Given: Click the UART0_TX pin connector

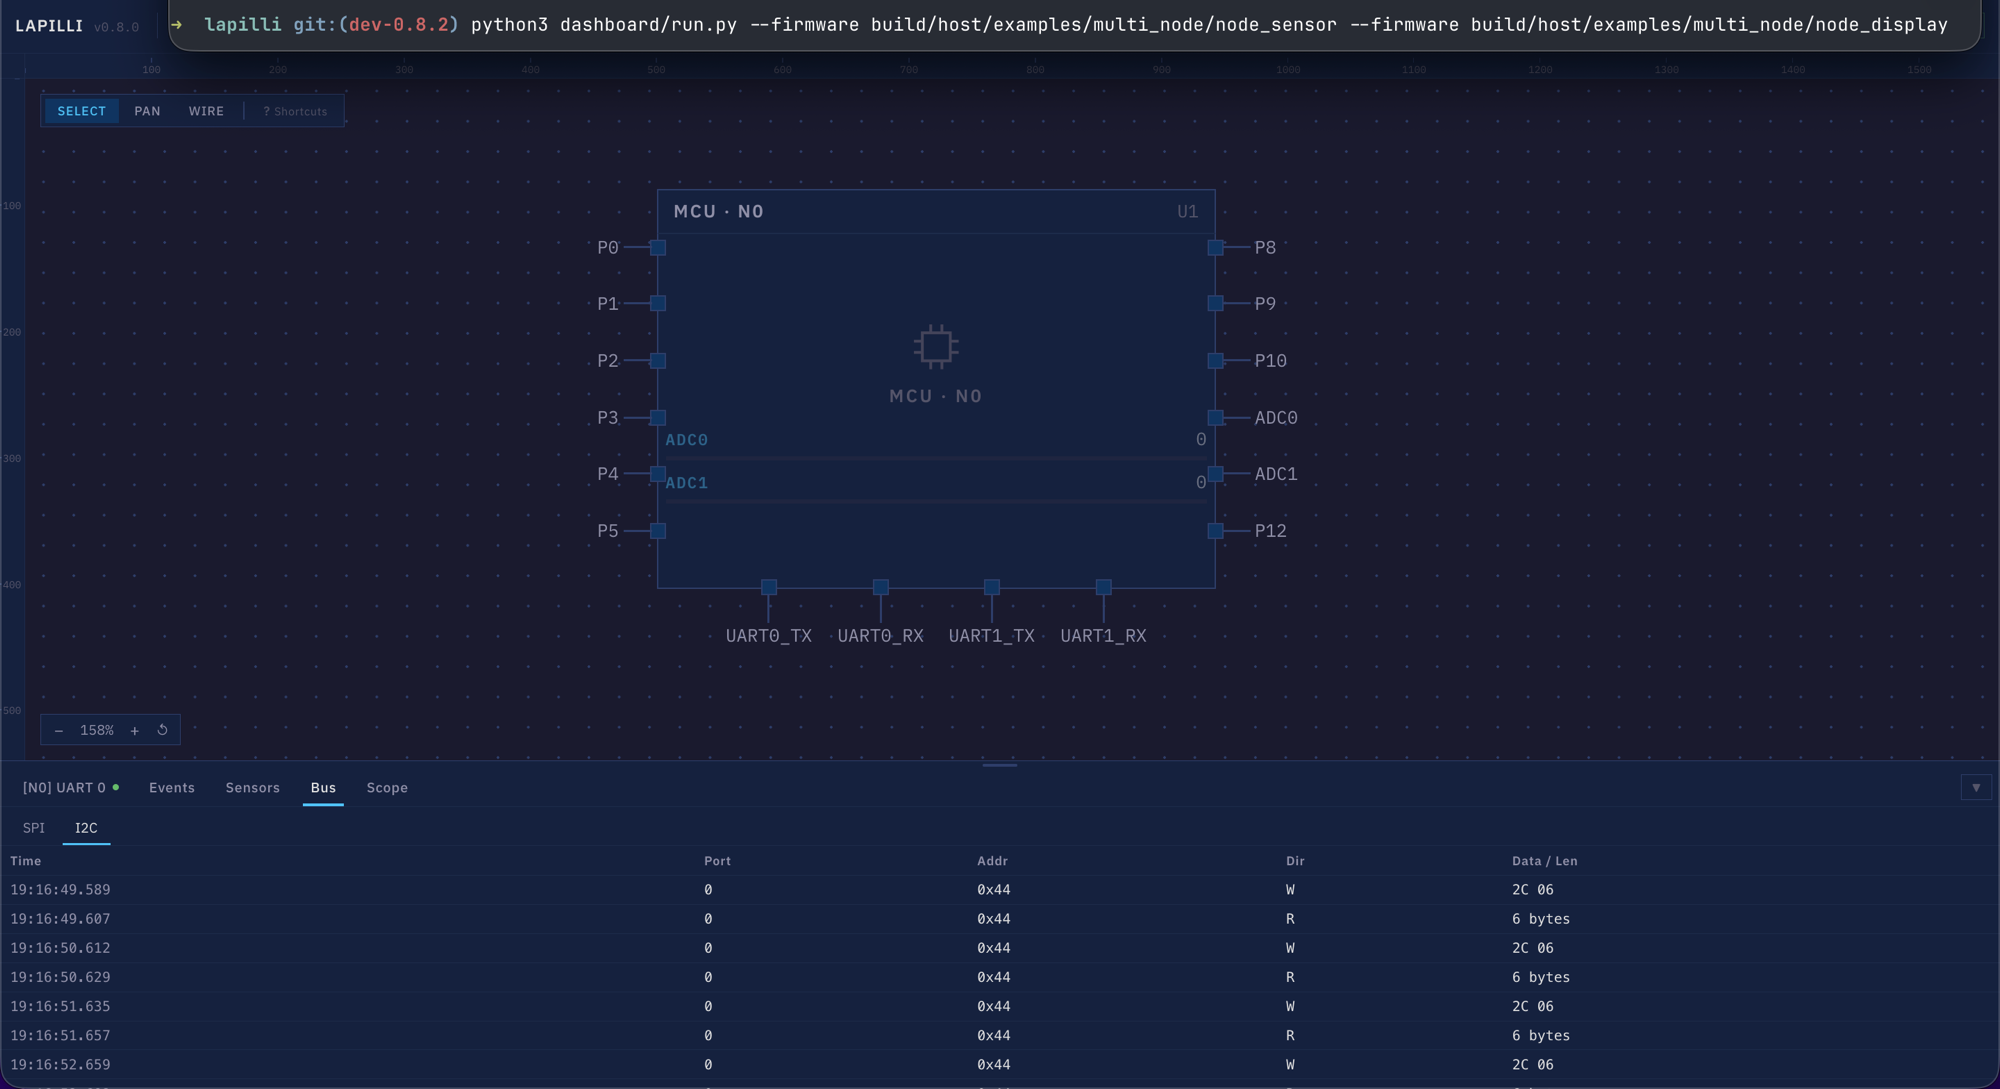Looking at the screenshot, I should (x=769, y=587).
